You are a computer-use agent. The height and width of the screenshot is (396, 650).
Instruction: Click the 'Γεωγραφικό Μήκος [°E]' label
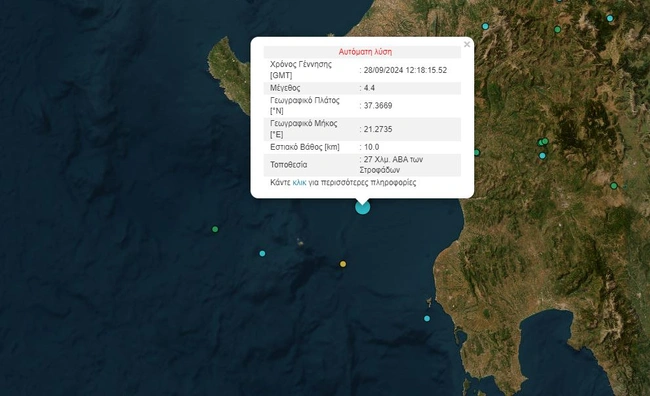click(303, 129)
